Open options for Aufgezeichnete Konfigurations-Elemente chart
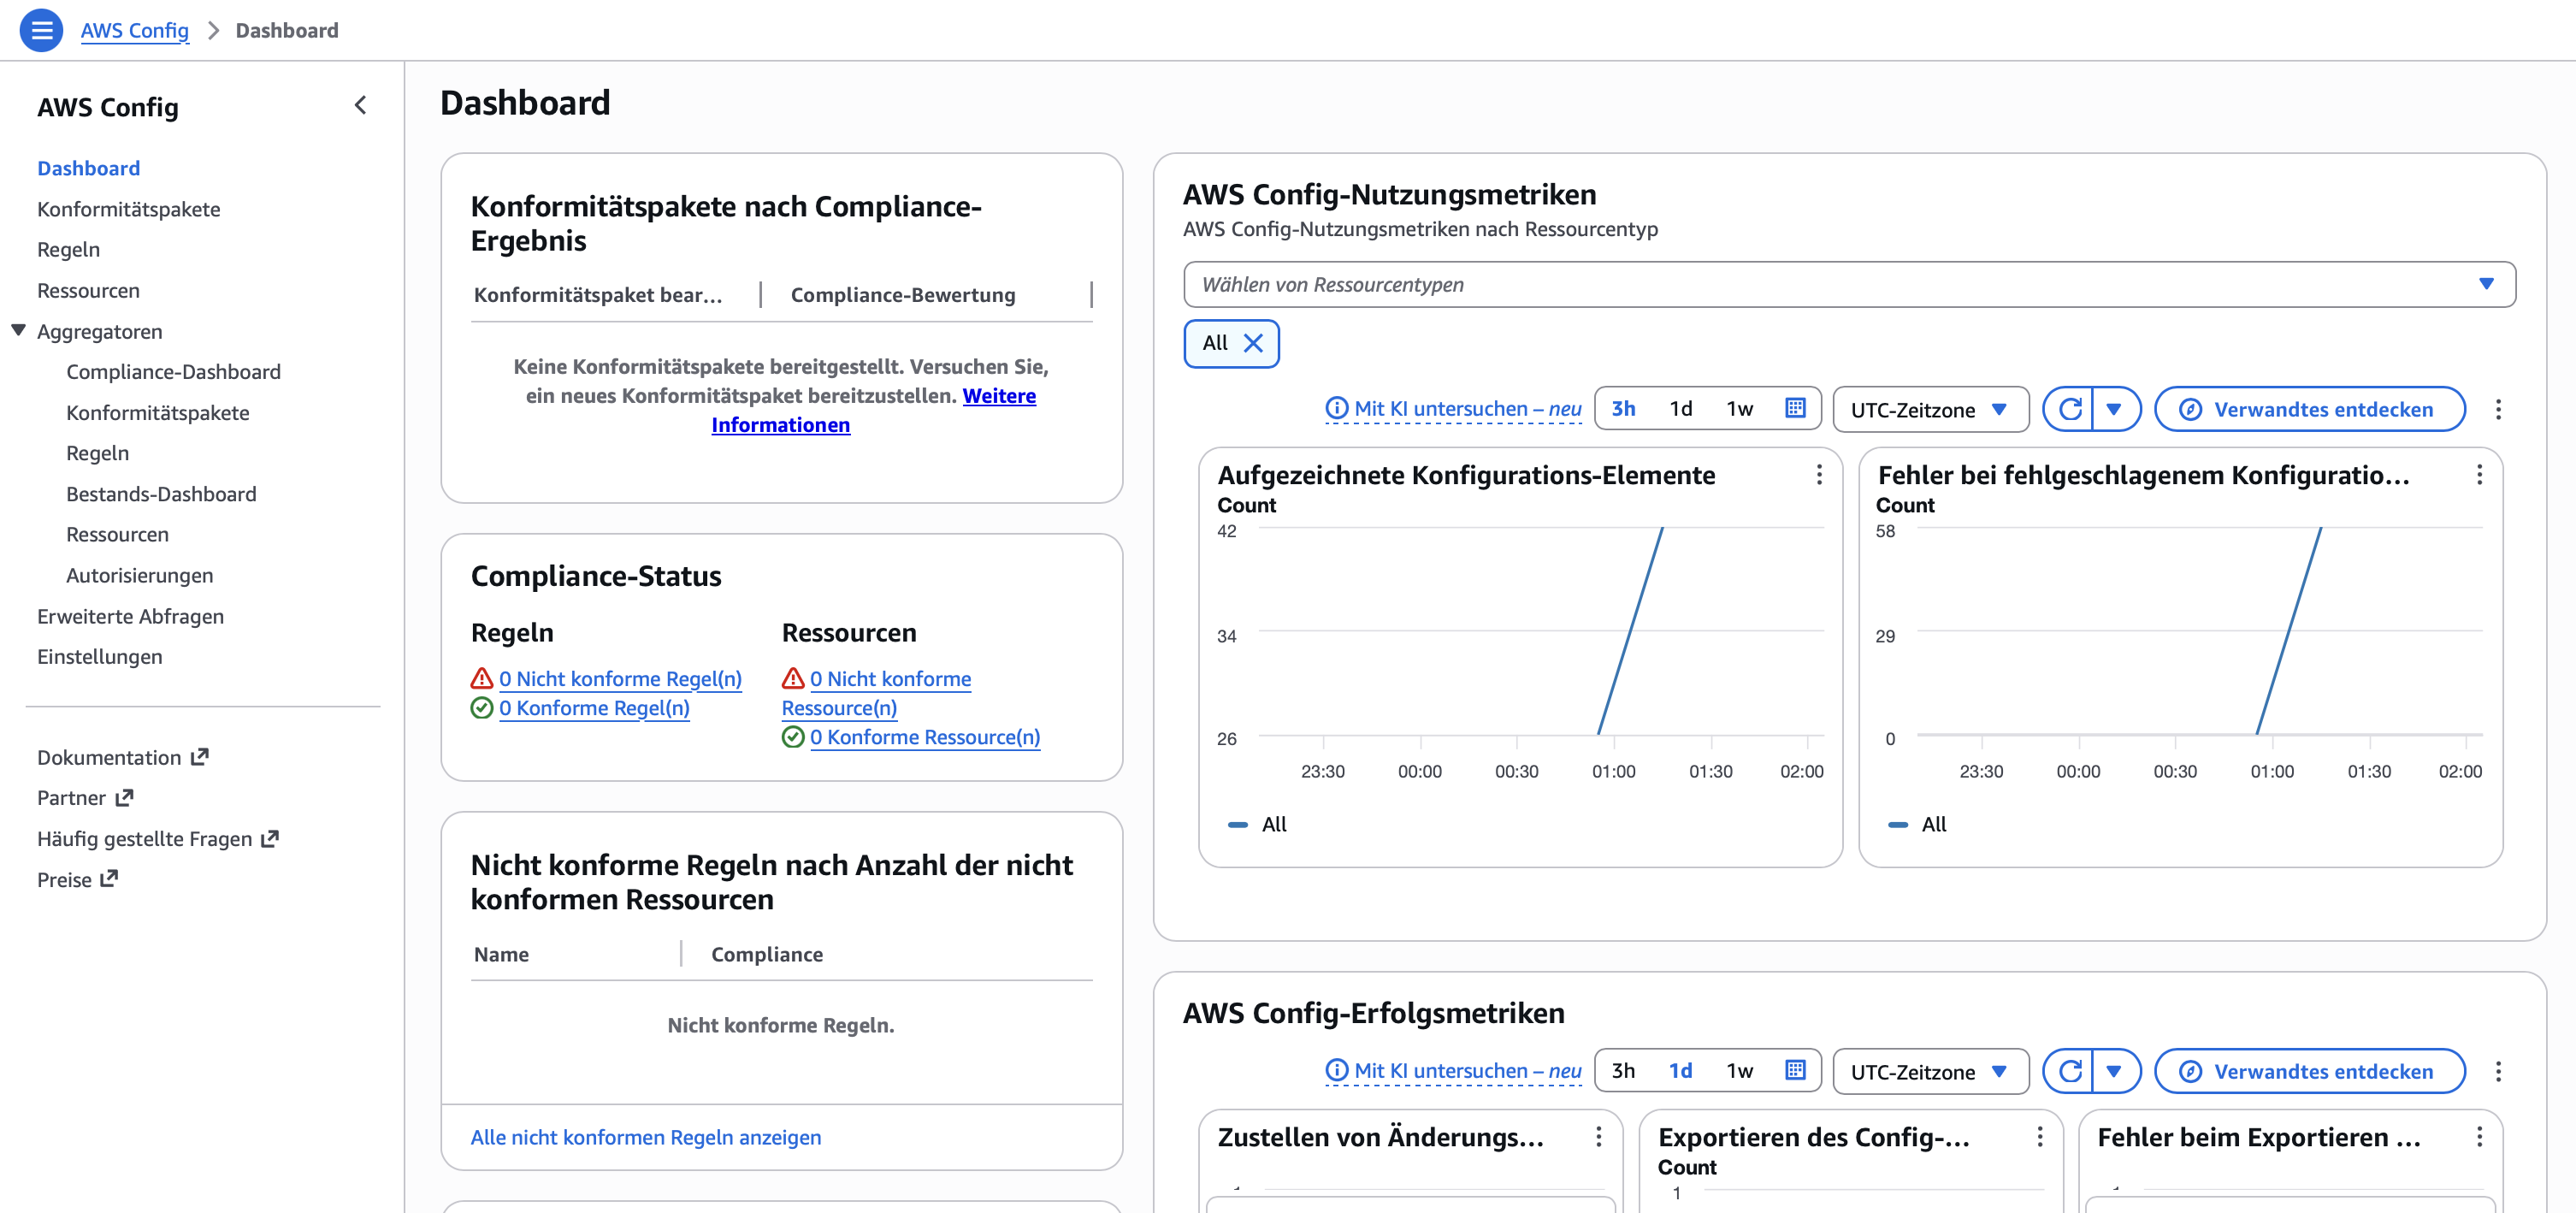The height and width of the screenshot is (1213, 2576). tap(1819, 475)
